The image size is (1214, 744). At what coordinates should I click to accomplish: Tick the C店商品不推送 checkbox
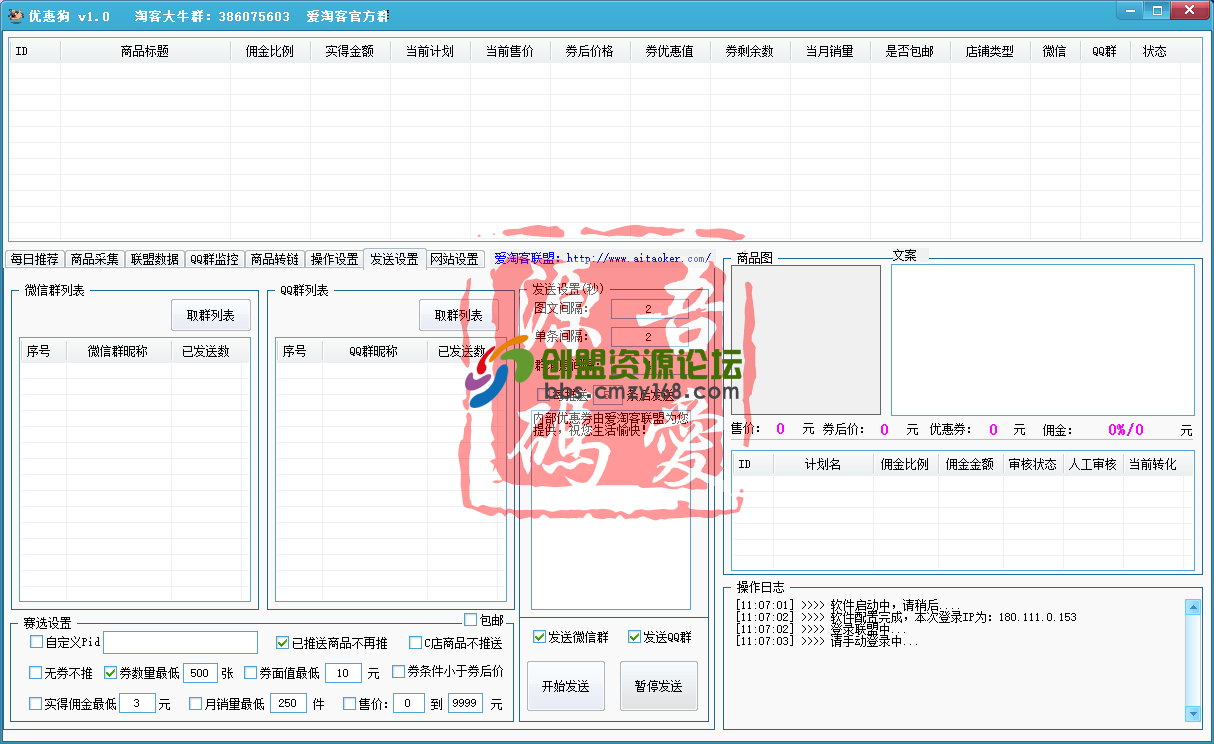click(415, 643)
